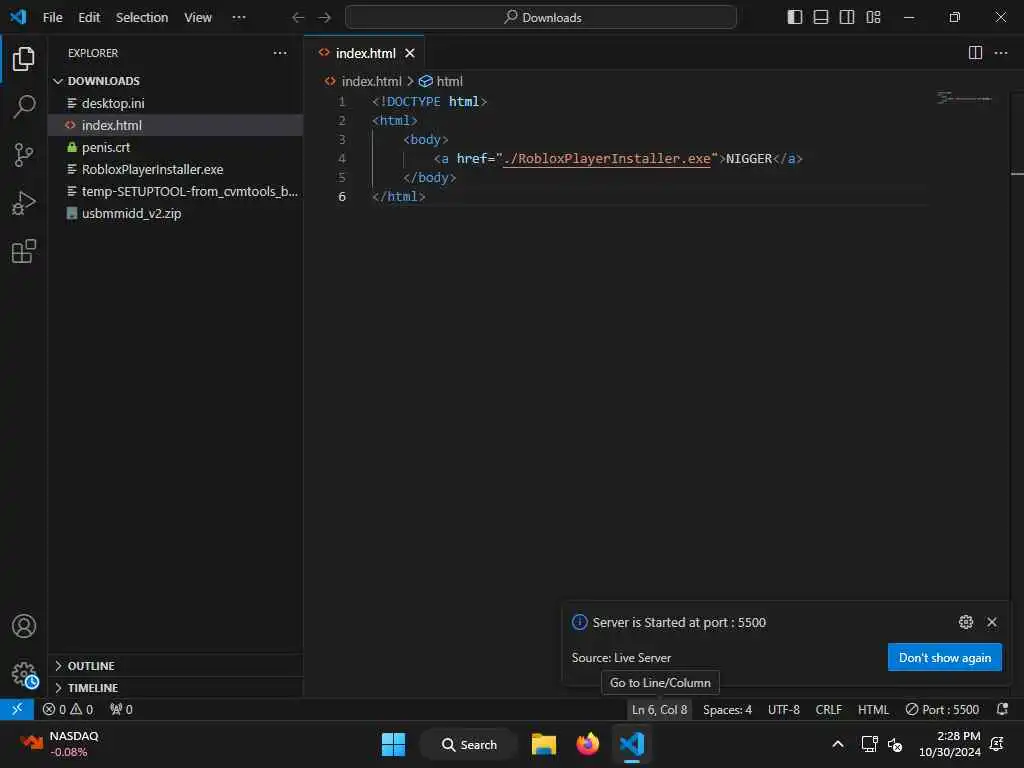Open the Edit menu

click(x=89, y=17)
